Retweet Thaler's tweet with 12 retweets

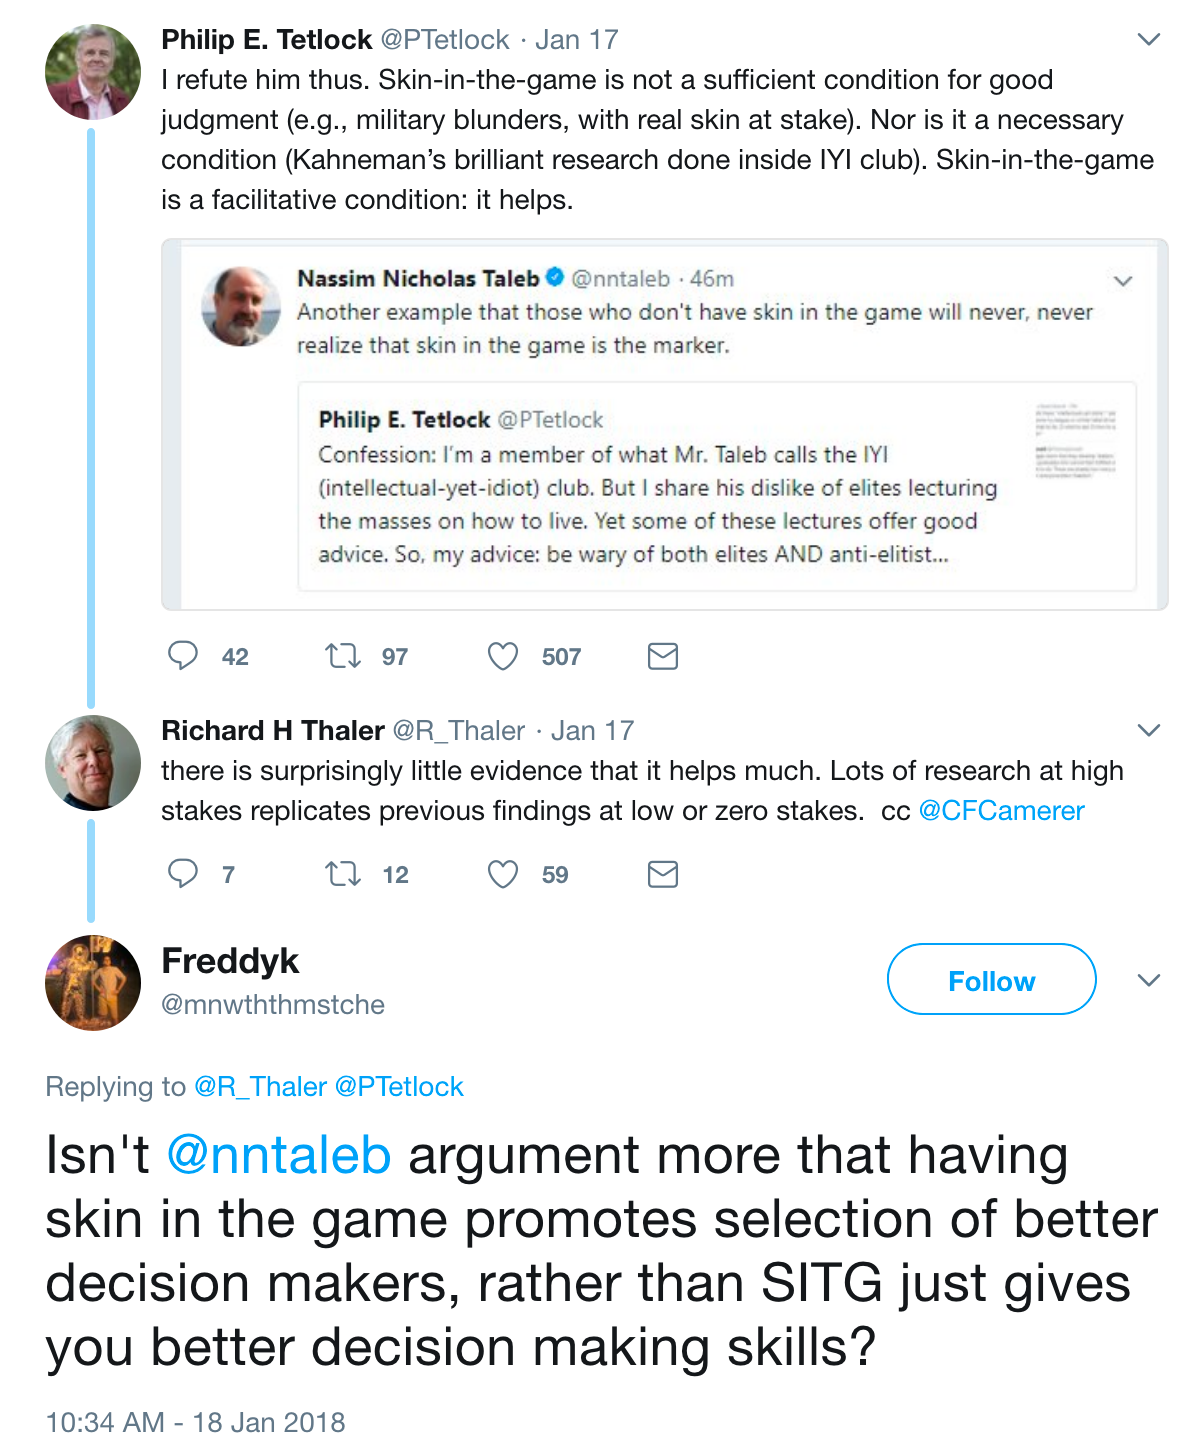pos(343,874)
